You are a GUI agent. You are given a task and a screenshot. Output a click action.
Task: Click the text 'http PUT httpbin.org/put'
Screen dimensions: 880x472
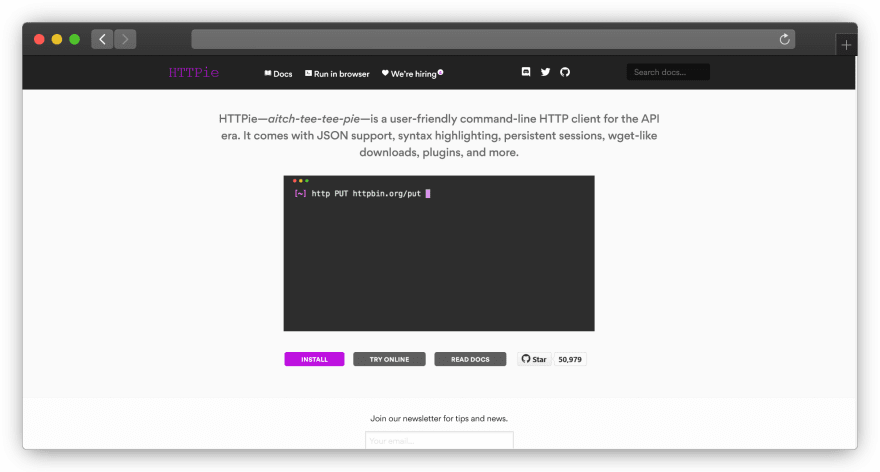point(366,194)
